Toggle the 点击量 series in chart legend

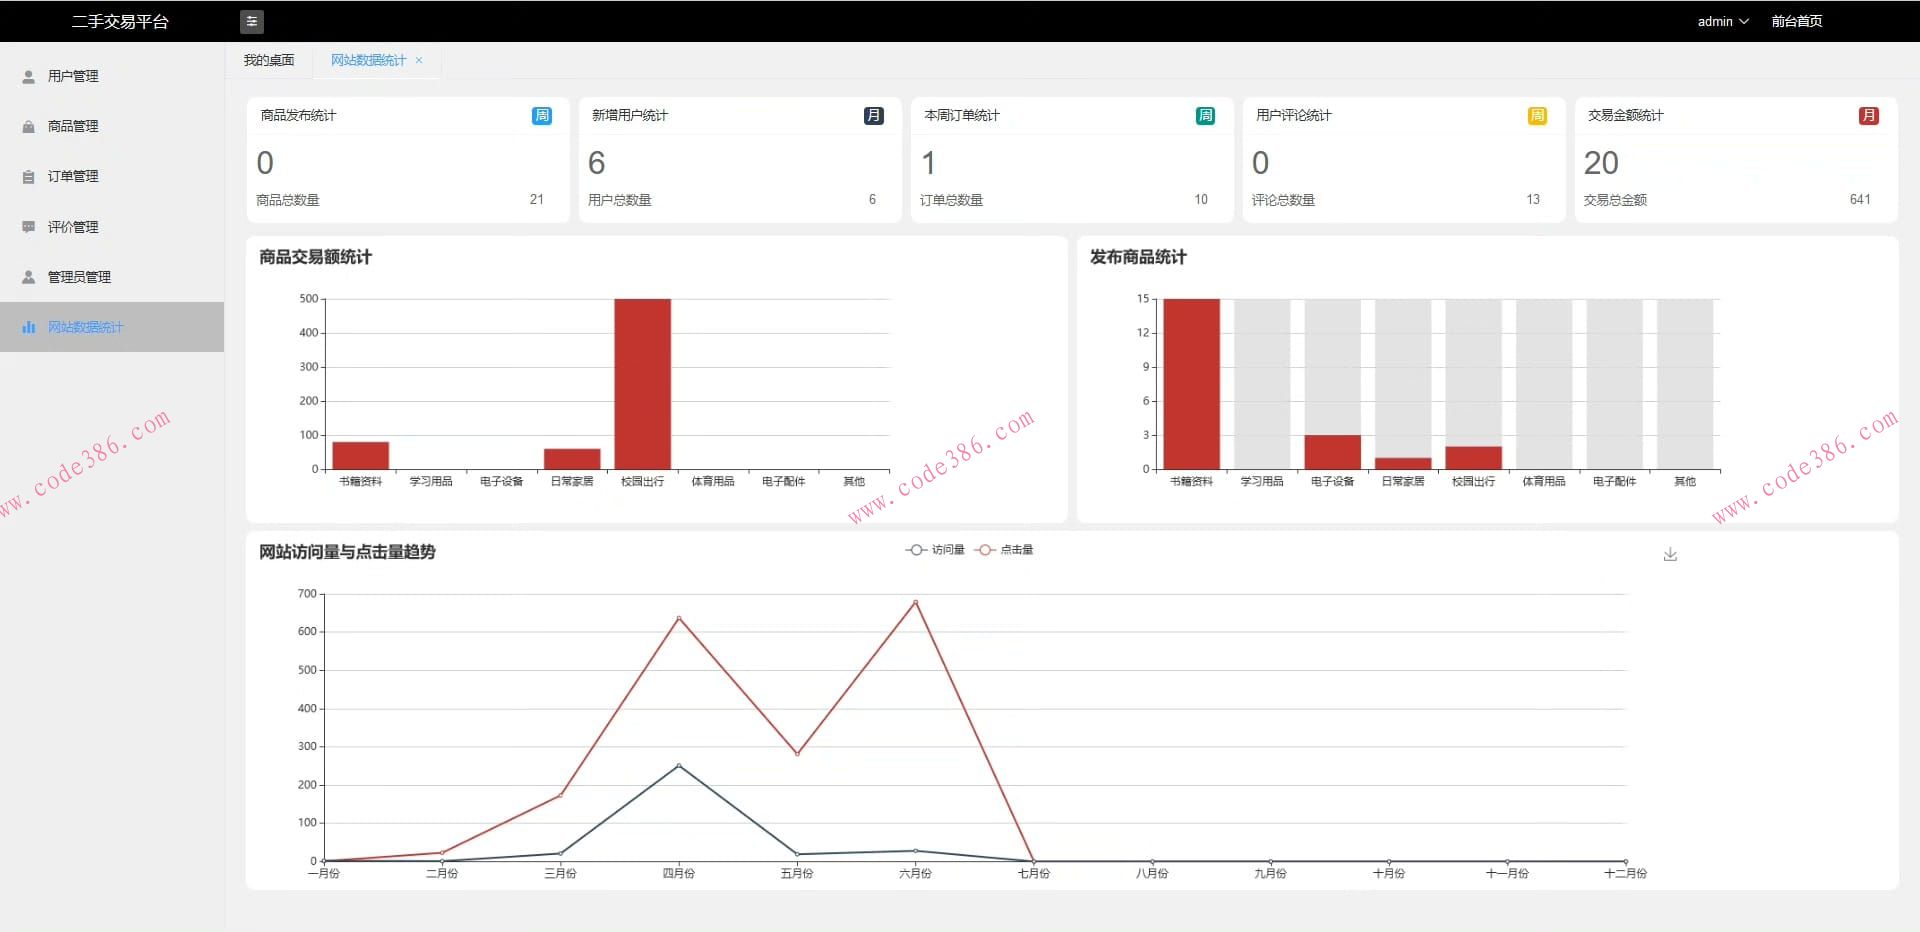(1005, 550)
